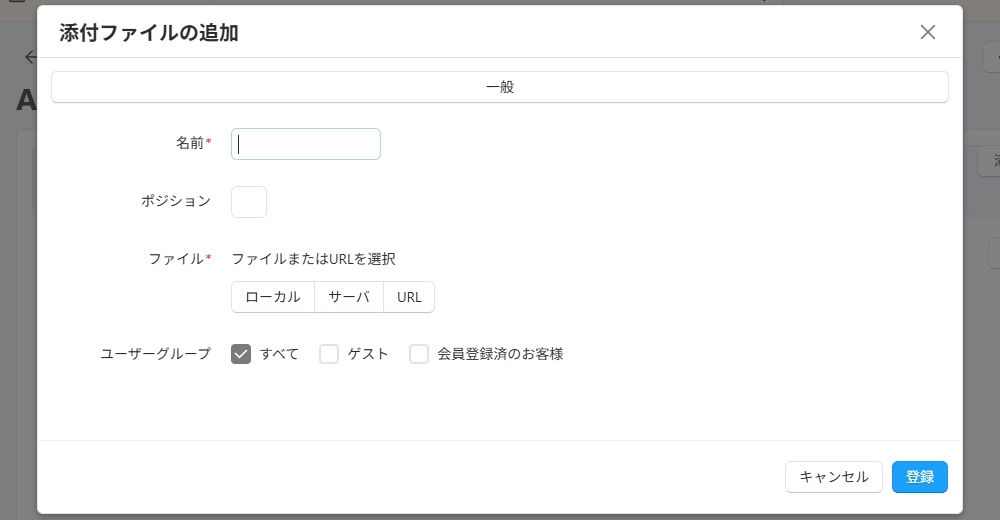Click the 添付ファイルの追加 dialog title

[149, 33]
